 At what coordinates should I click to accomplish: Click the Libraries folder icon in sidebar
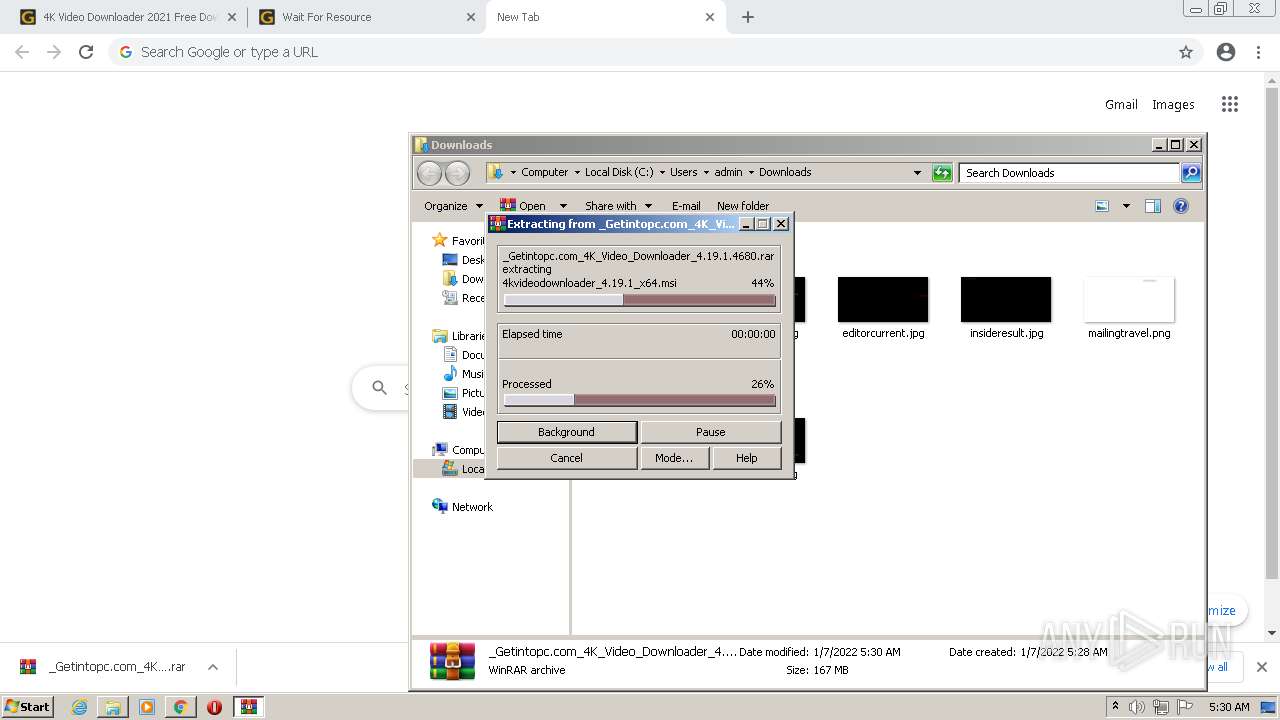440,336
